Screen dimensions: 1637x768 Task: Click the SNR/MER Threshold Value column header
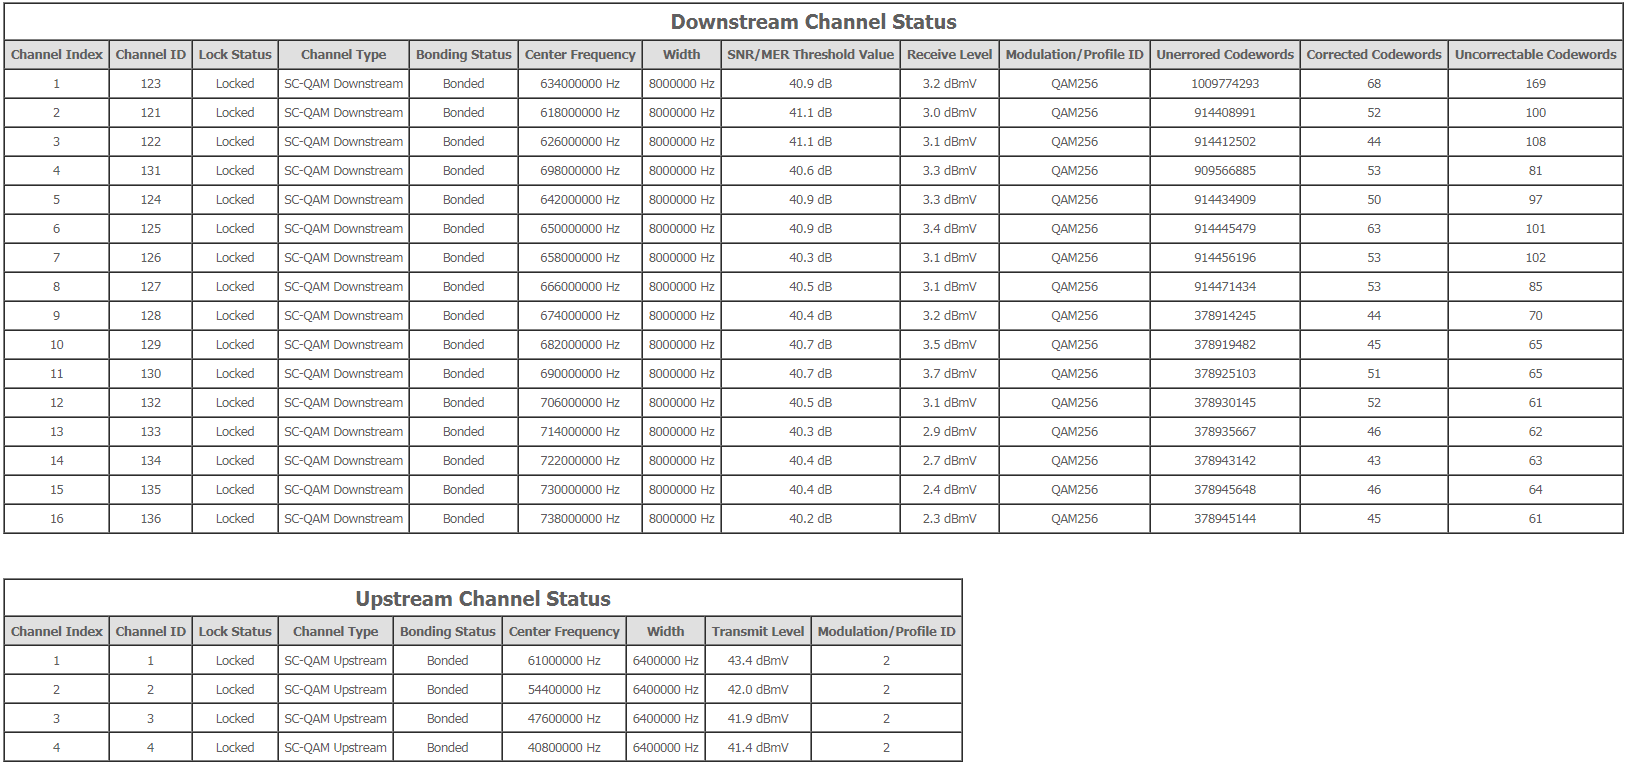pos(810,55)
